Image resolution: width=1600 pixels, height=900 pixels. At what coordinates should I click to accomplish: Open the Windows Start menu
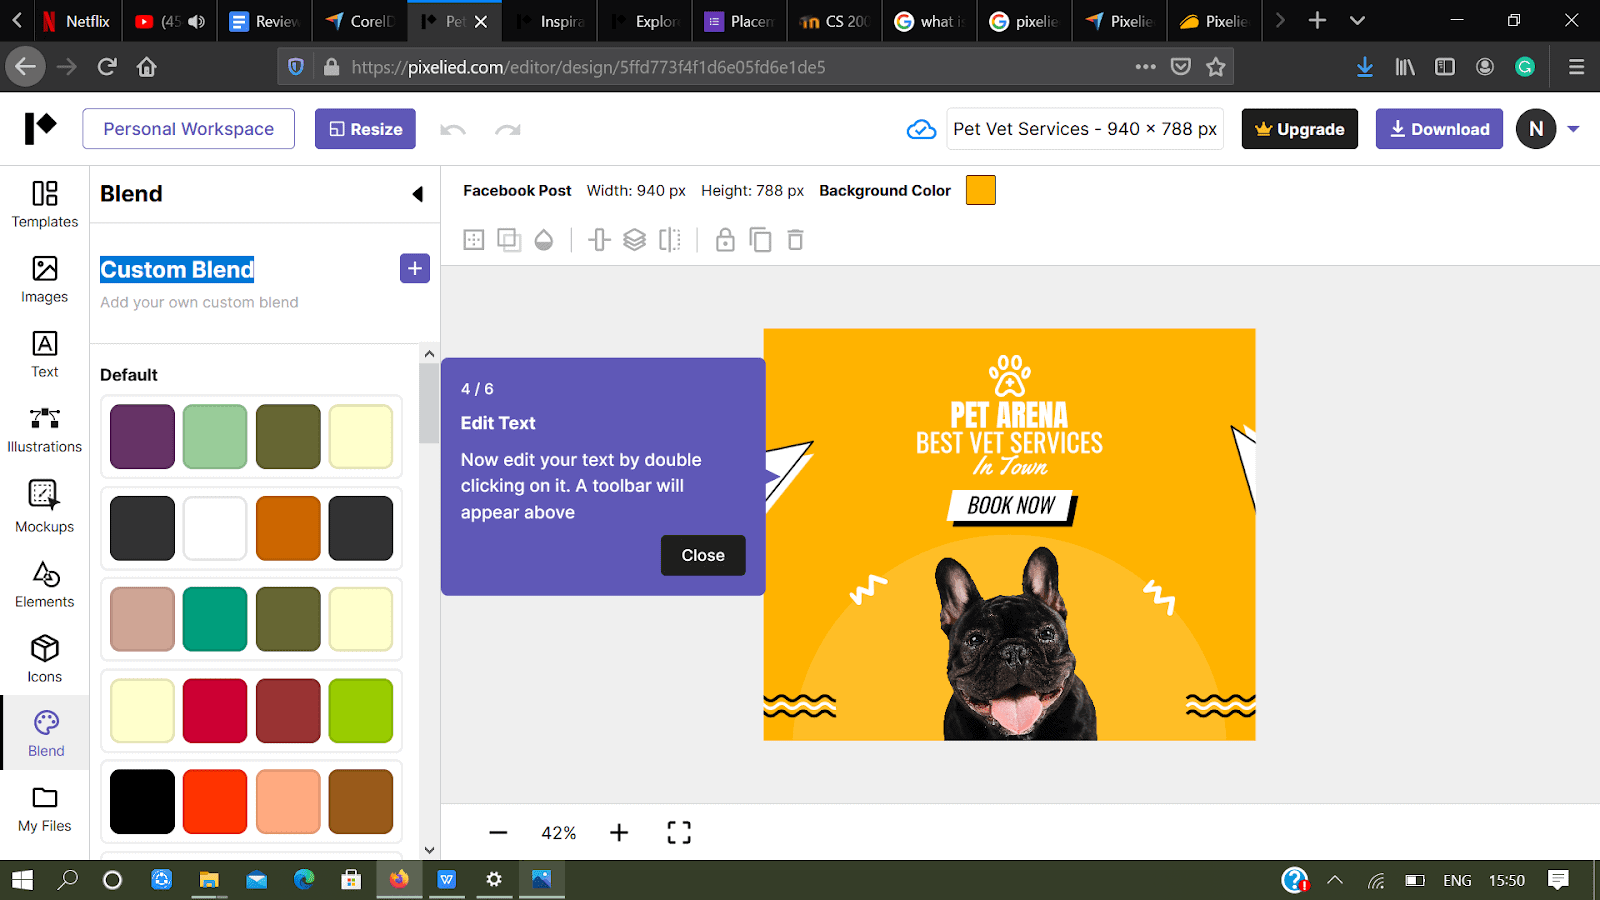tap(22, 880)
